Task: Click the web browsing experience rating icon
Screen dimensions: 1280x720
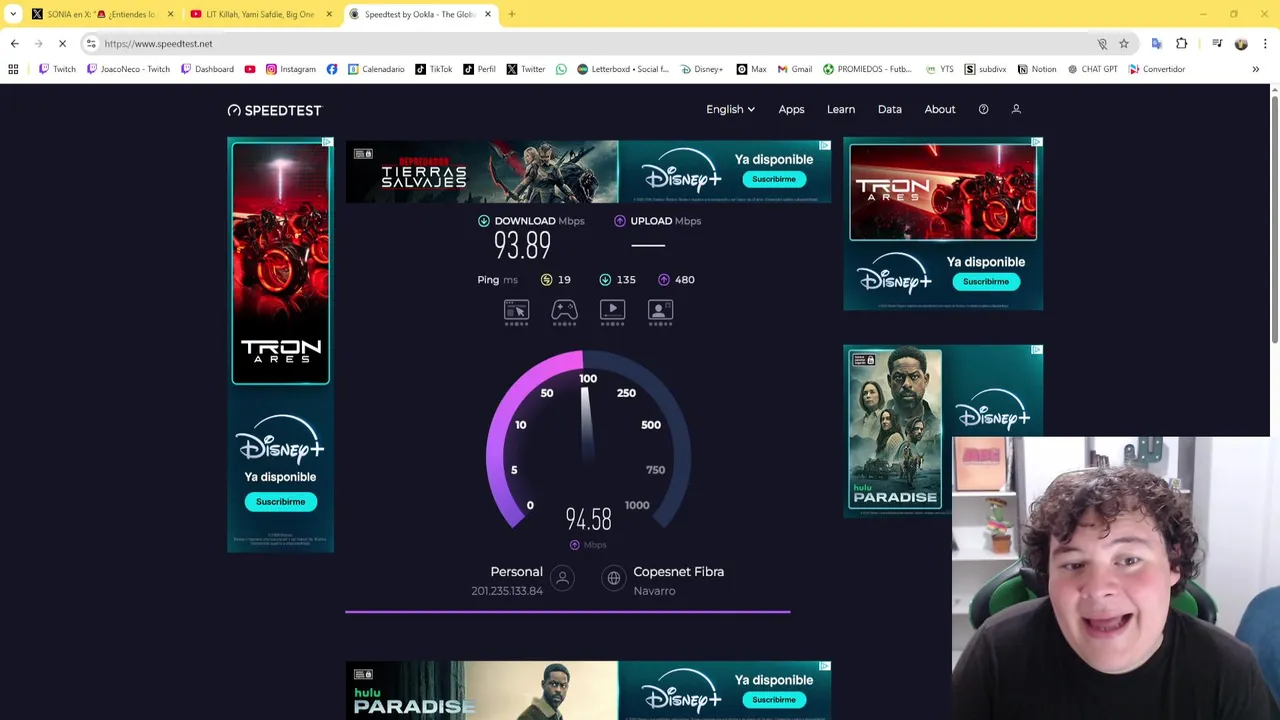Action: point(516,312)
